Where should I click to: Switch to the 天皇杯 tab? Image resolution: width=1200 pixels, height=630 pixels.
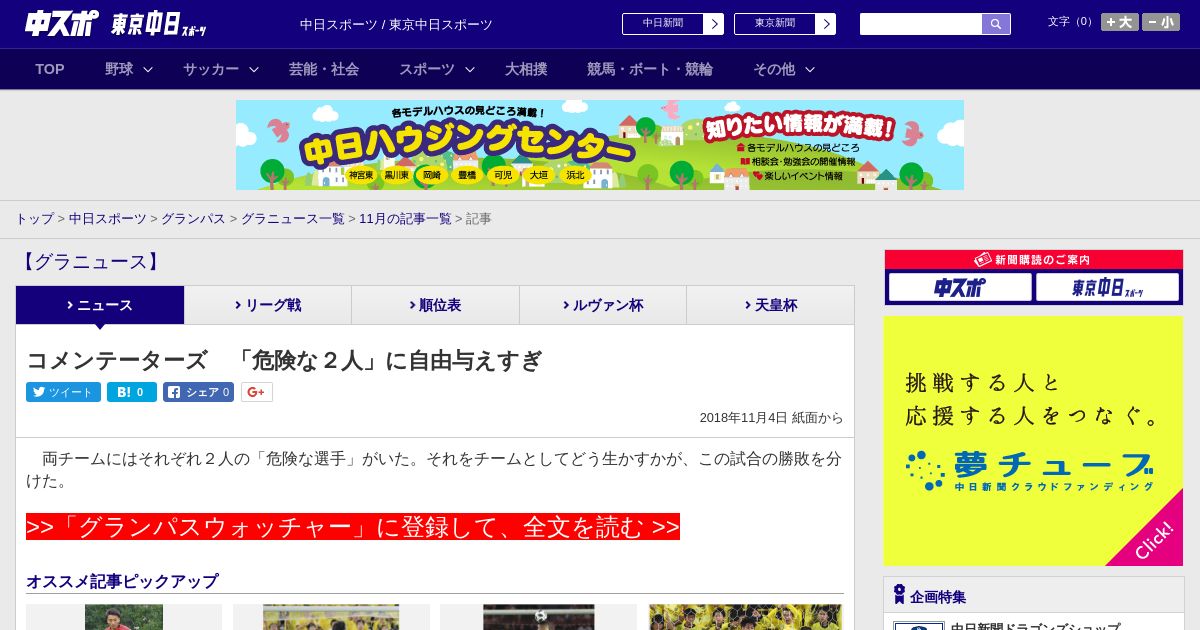770,305
